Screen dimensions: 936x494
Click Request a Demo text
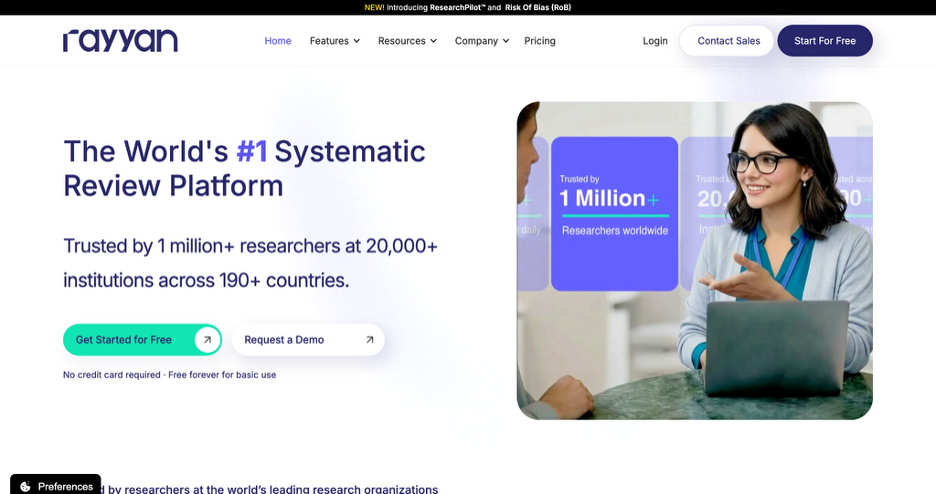284,339
